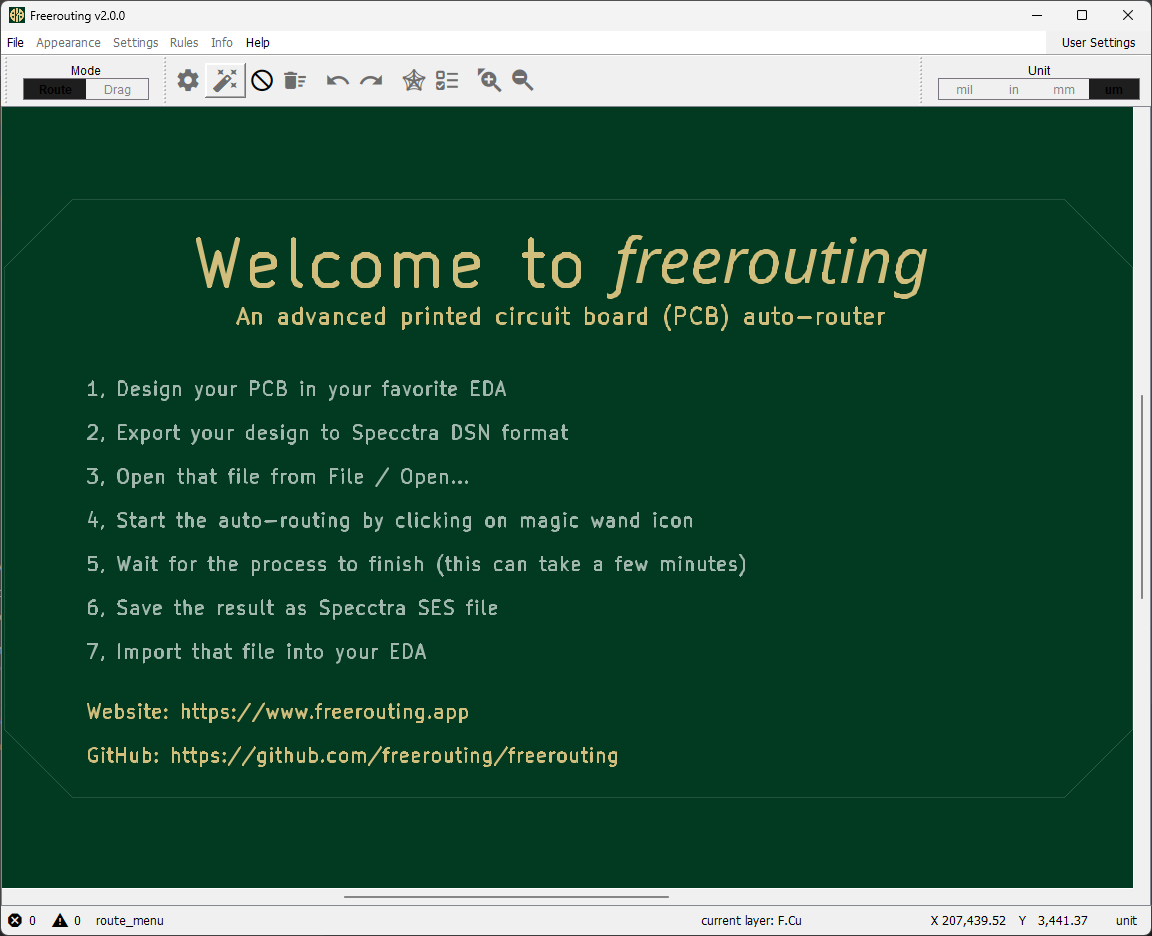Click the cancel (circle-slash) toolbar icon

262,80
